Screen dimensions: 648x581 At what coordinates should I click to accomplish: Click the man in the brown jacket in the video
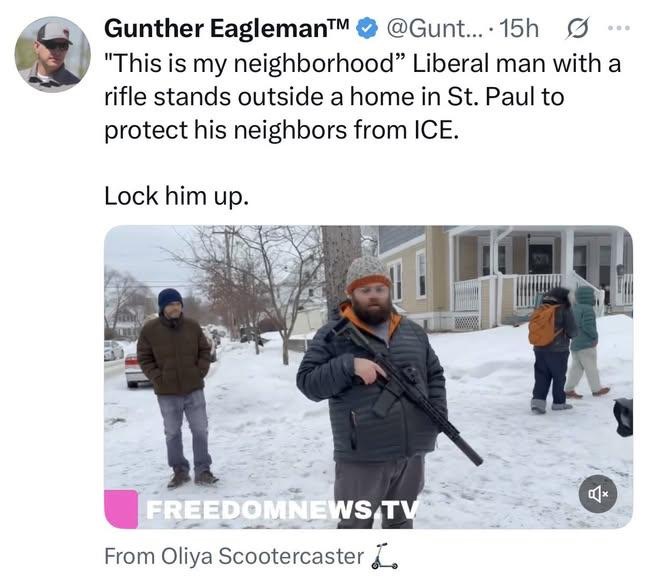click(x=176, y=386)
